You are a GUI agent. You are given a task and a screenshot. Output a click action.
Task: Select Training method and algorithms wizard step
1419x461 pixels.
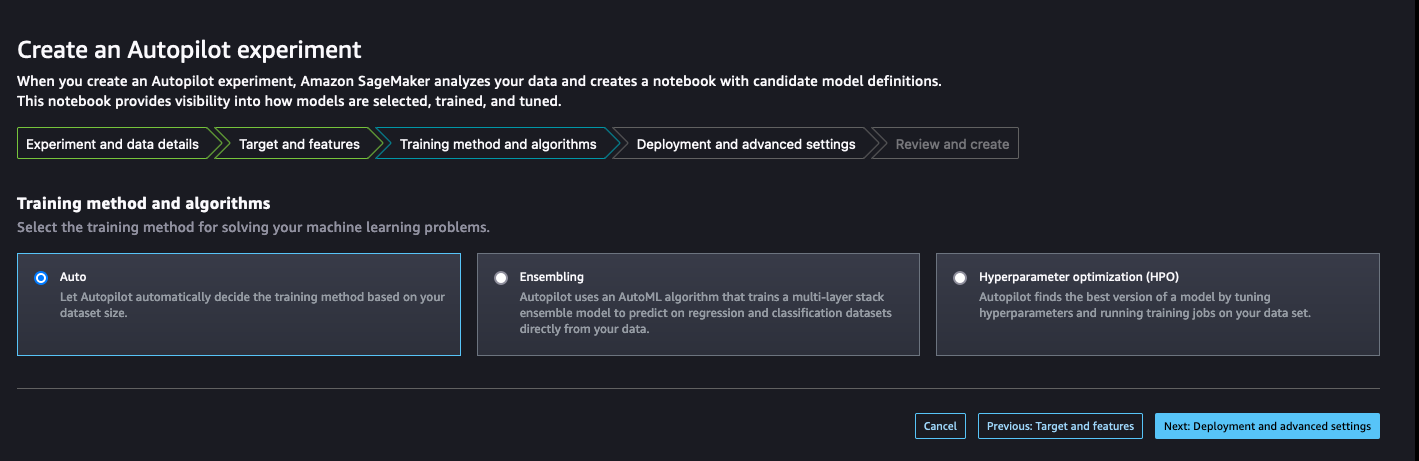tap(497, 144)
